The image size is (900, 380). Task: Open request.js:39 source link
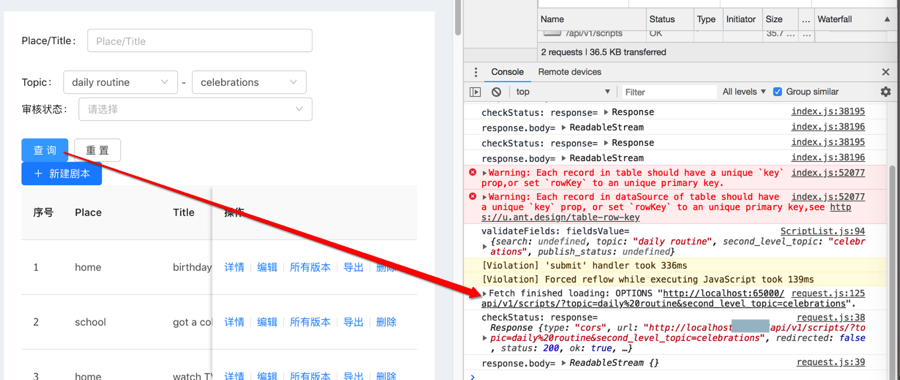[831, 362]
